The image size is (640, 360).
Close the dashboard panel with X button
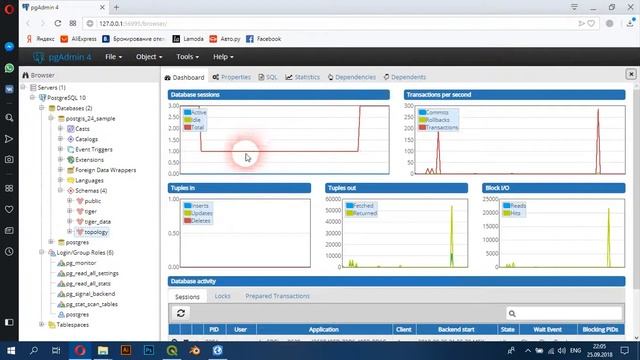[631, 74]
